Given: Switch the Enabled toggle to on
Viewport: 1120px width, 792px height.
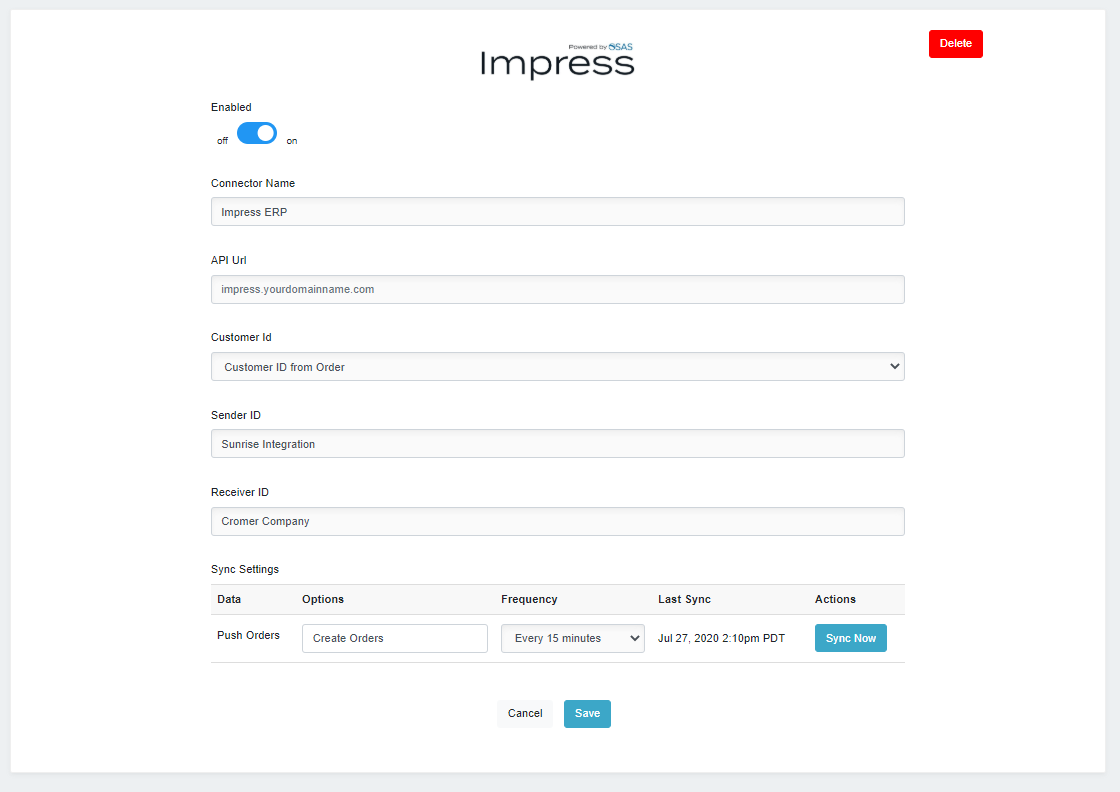Looking at the screenshot, I should (257, 132).
